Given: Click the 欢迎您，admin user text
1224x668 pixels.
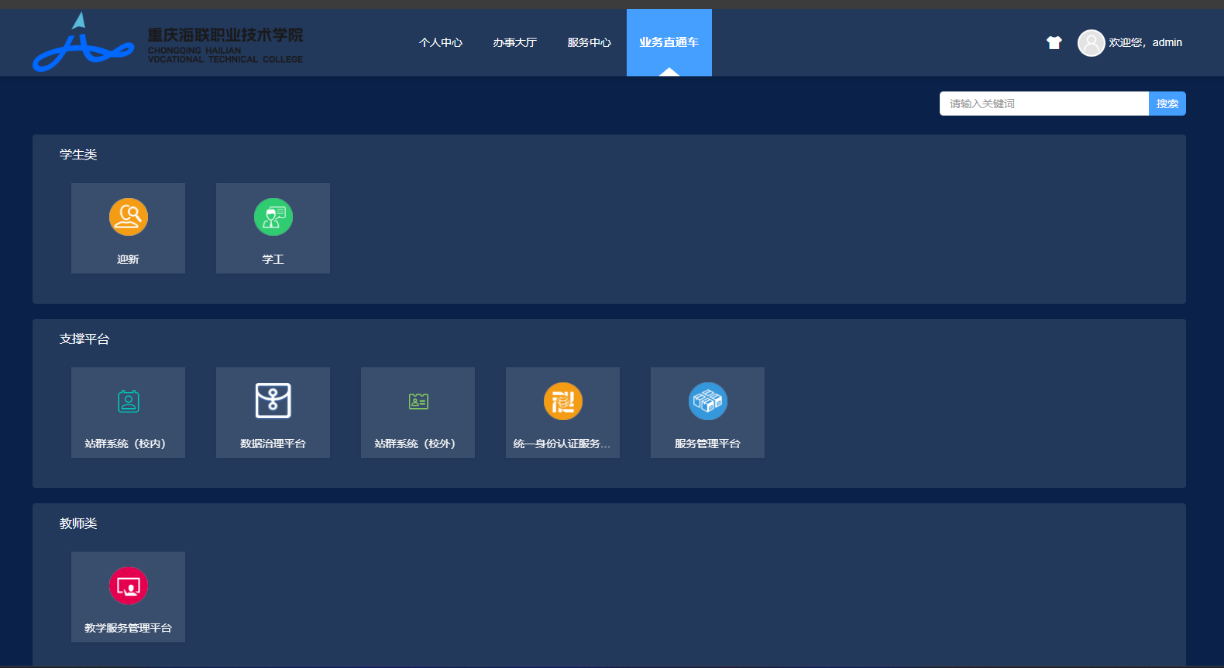Looking at the screenshot, I should pyautogui.click(x=1146, y=43).
